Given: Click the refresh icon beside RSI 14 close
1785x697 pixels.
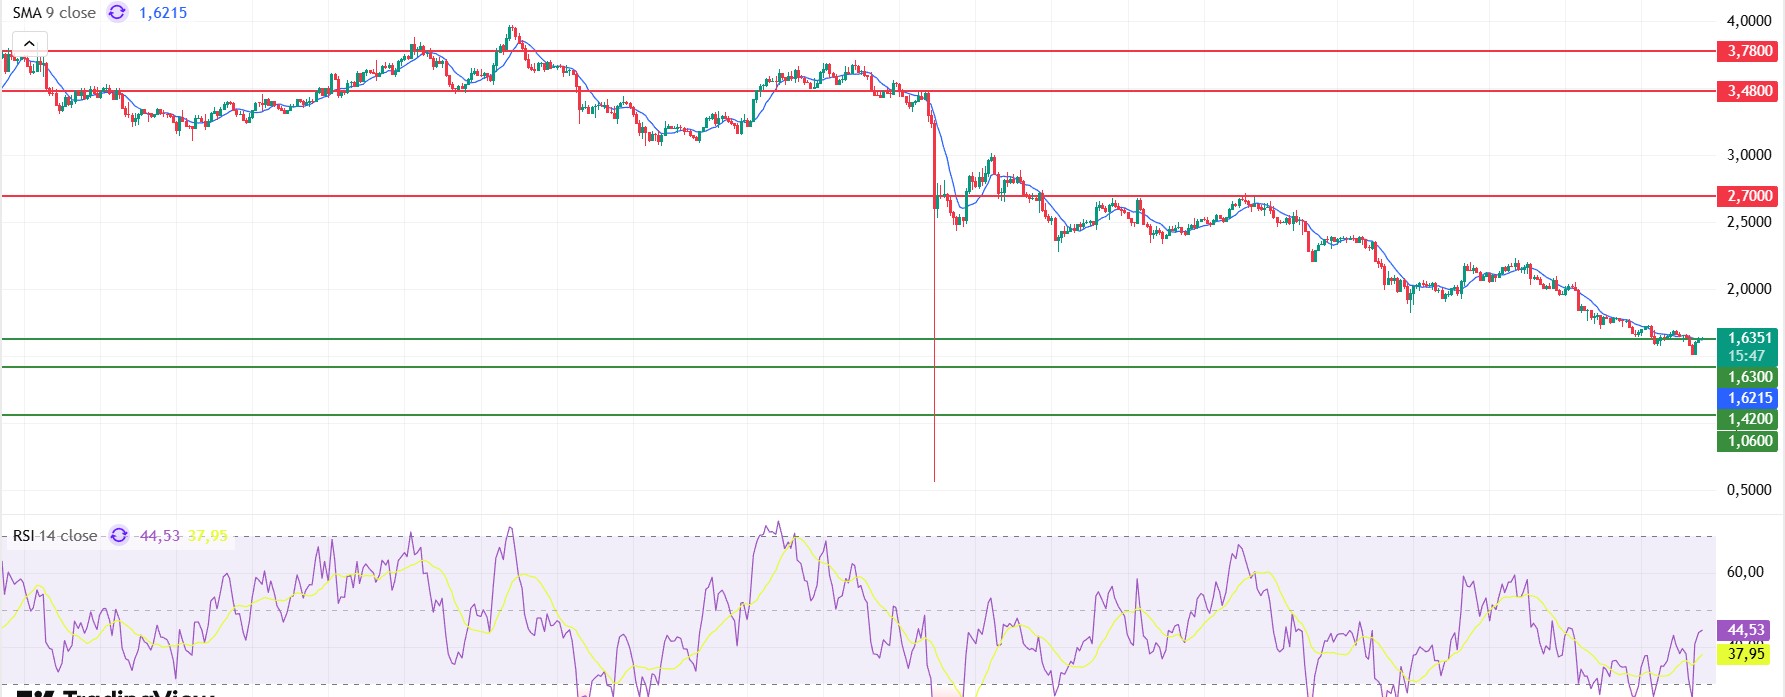Looking at the screenshot, I should (119, 536).
